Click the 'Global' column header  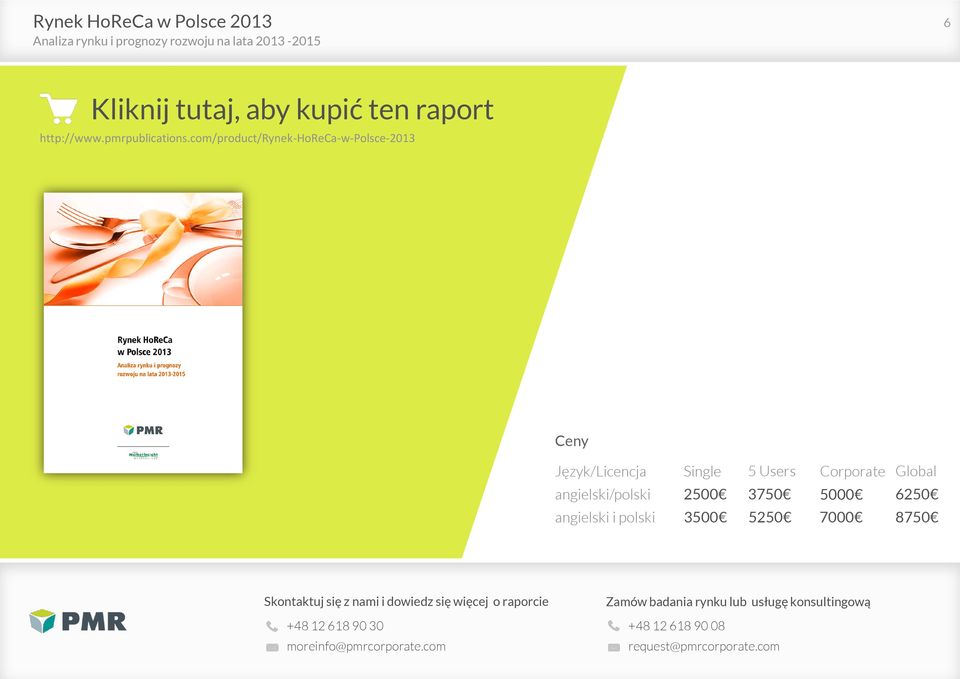click(915, 471)
